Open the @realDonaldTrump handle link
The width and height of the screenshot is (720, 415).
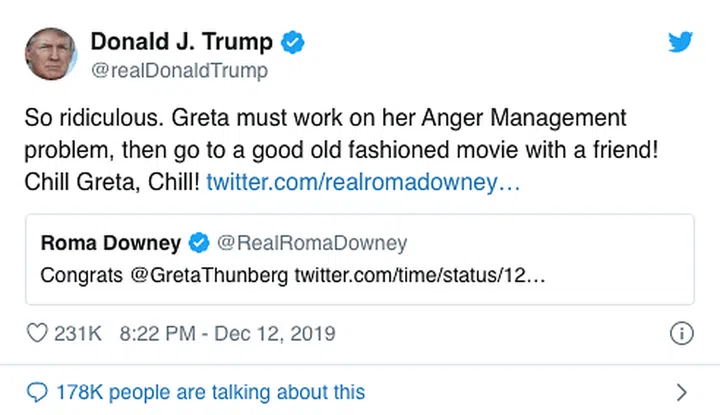click(180, 71)
